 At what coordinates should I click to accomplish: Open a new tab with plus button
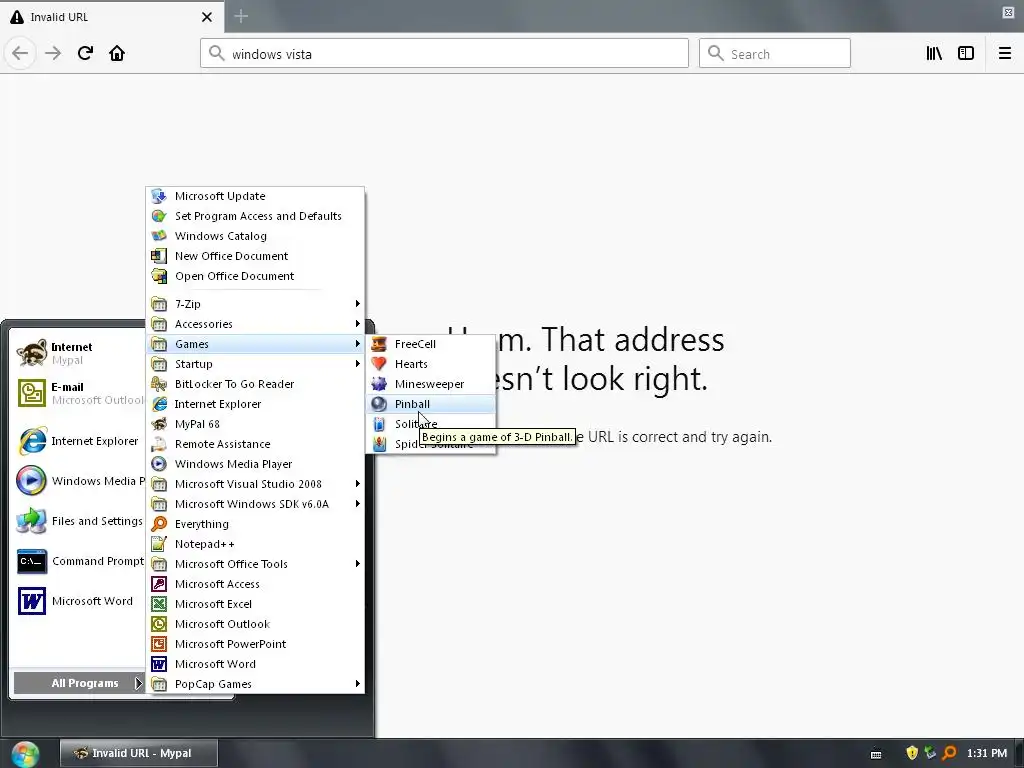click(241, 16)
